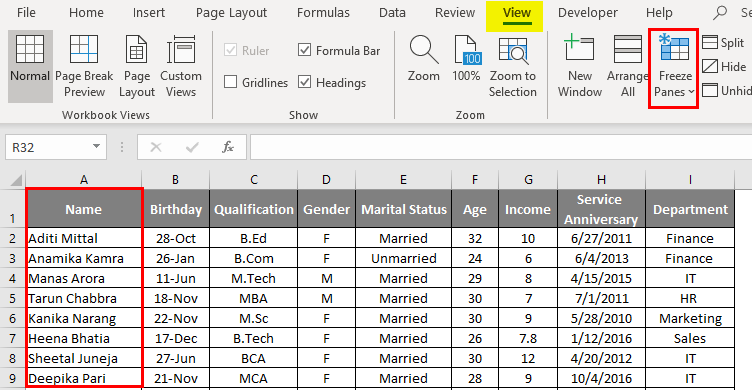This screenshot has height=390, width=752.
Task: Open the Zoom dialog
Action: click(423, 60)
